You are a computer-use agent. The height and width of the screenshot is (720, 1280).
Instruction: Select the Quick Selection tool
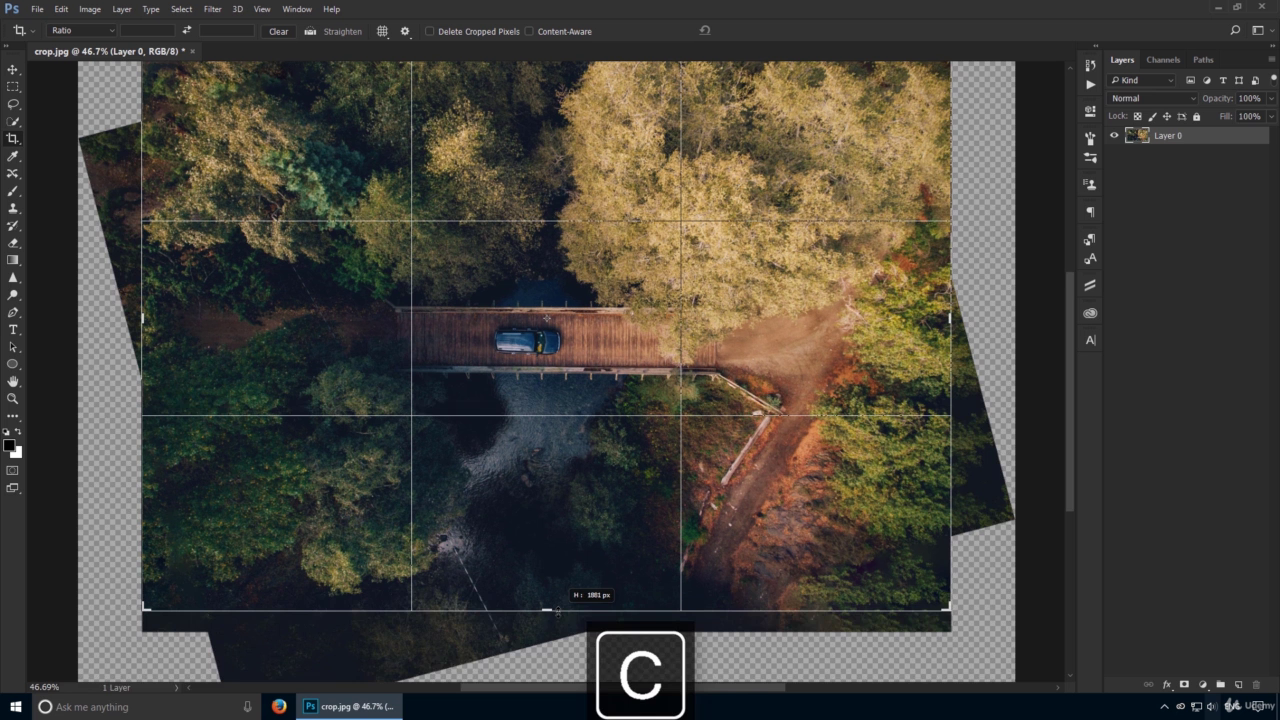click(13, 122)
